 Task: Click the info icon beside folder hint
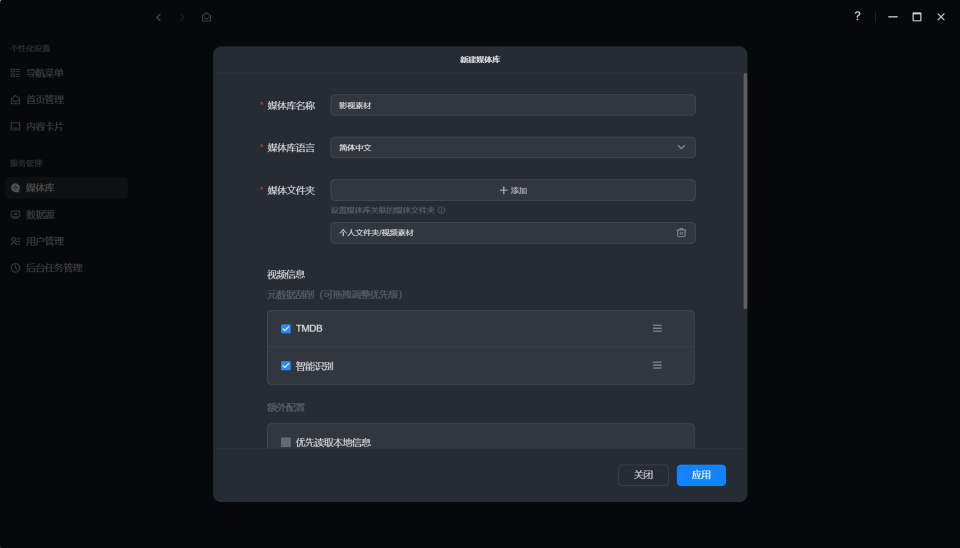[x=441, y=210]
